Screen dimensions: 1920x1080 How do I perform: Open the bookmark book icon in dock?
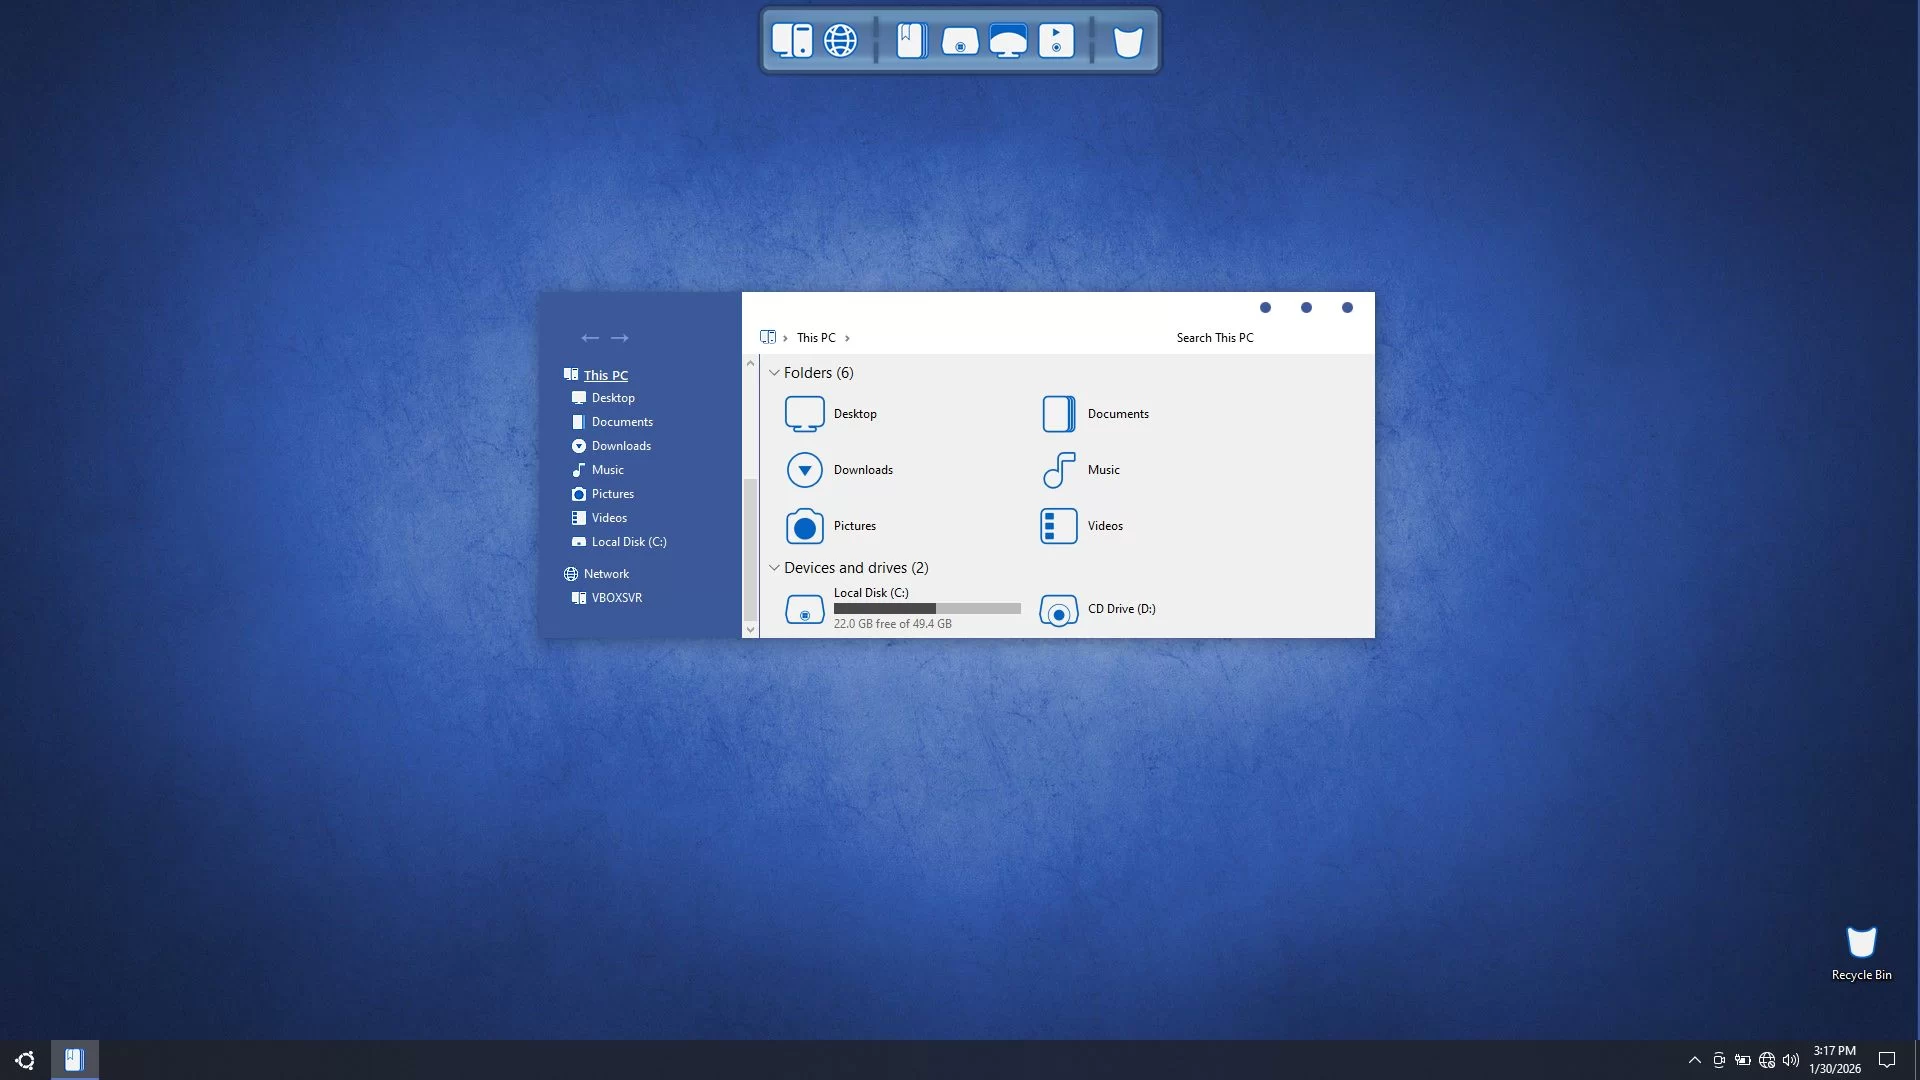[911, 41]
